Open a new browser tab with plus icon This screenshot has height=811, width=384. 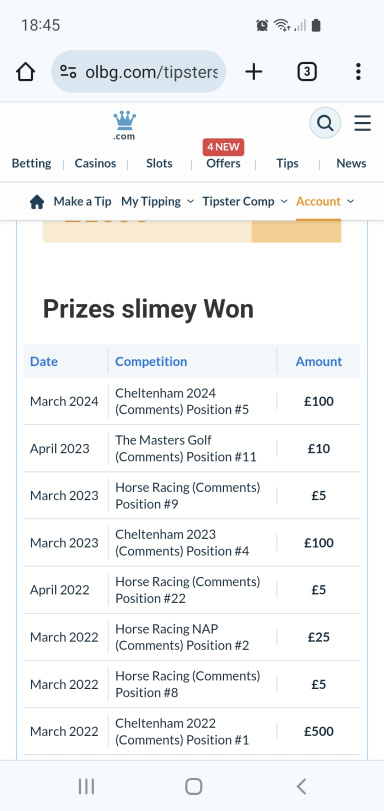tap(254, 71)
